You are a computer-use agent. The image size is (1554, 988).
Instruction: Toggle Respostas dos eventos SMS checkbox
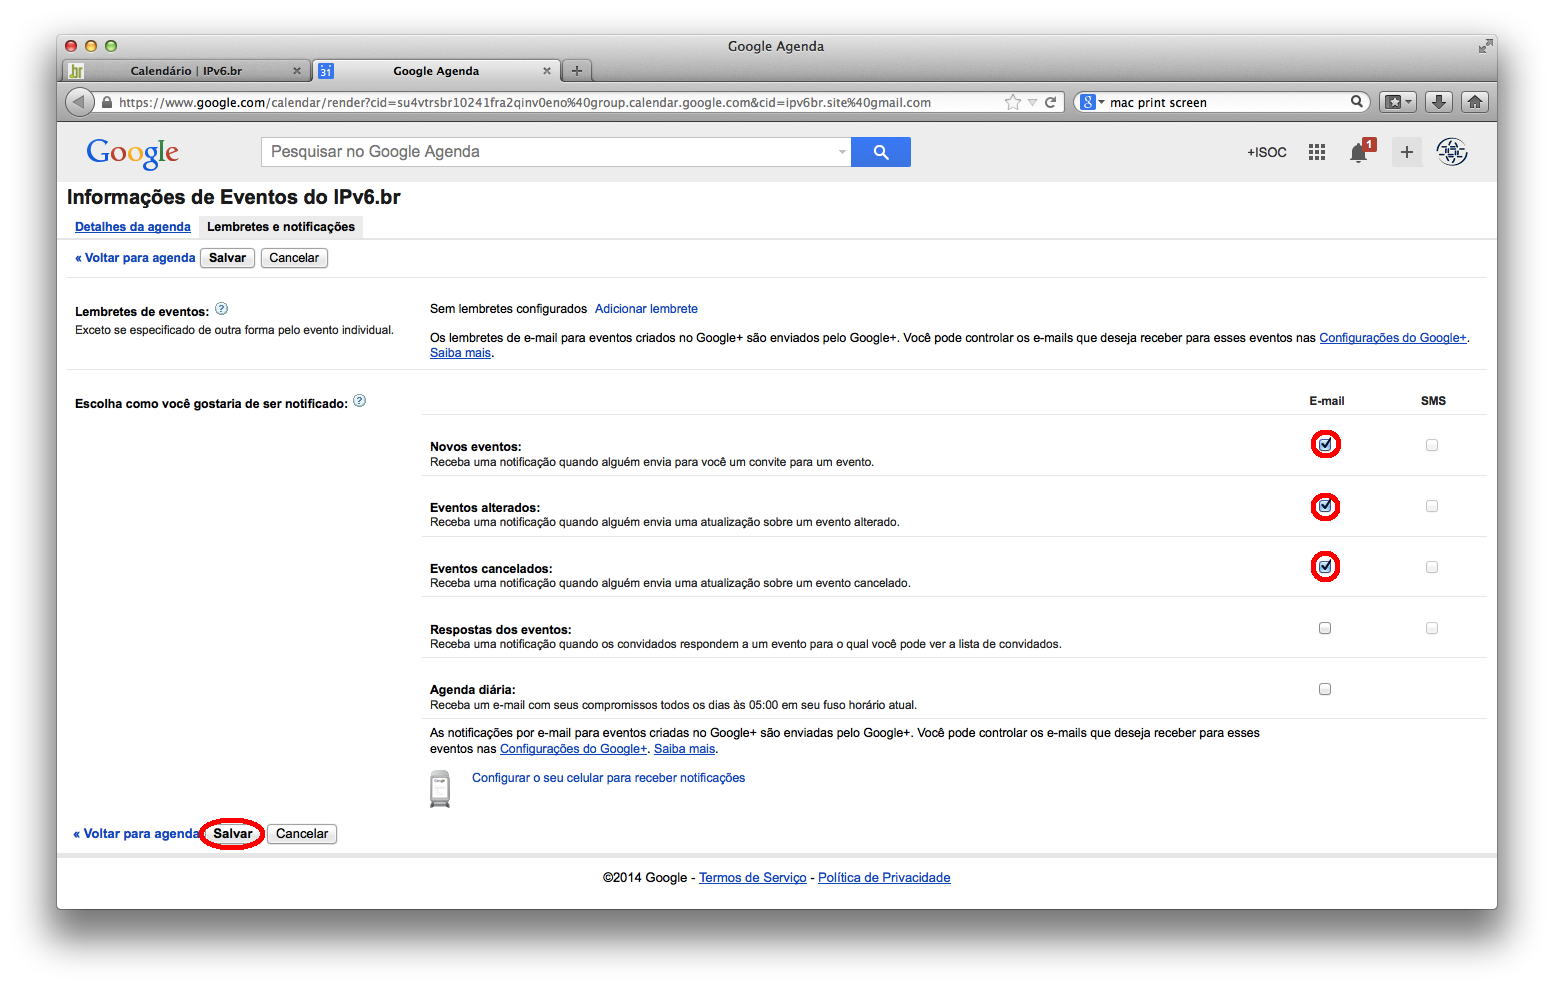coord(1432,628)
